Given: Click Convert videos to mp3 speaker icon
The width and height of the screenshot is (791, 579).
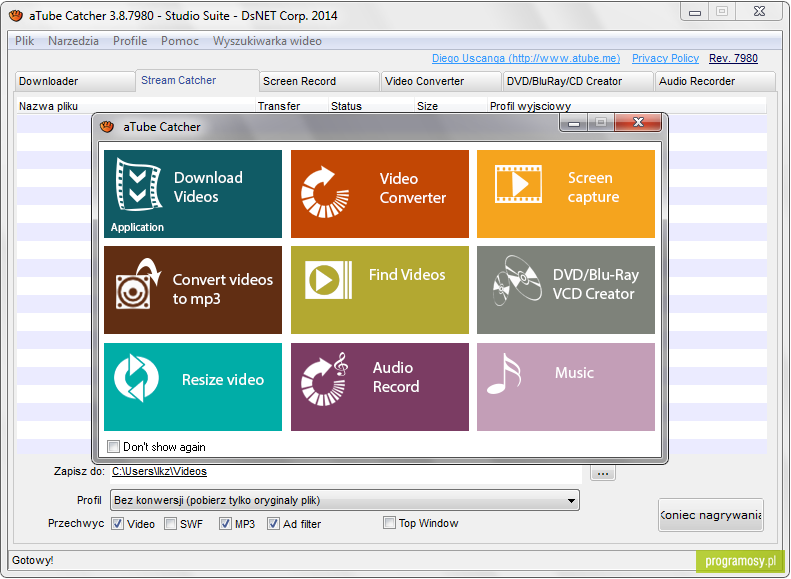Looking at the screenshot, I should tap(138, 283).
